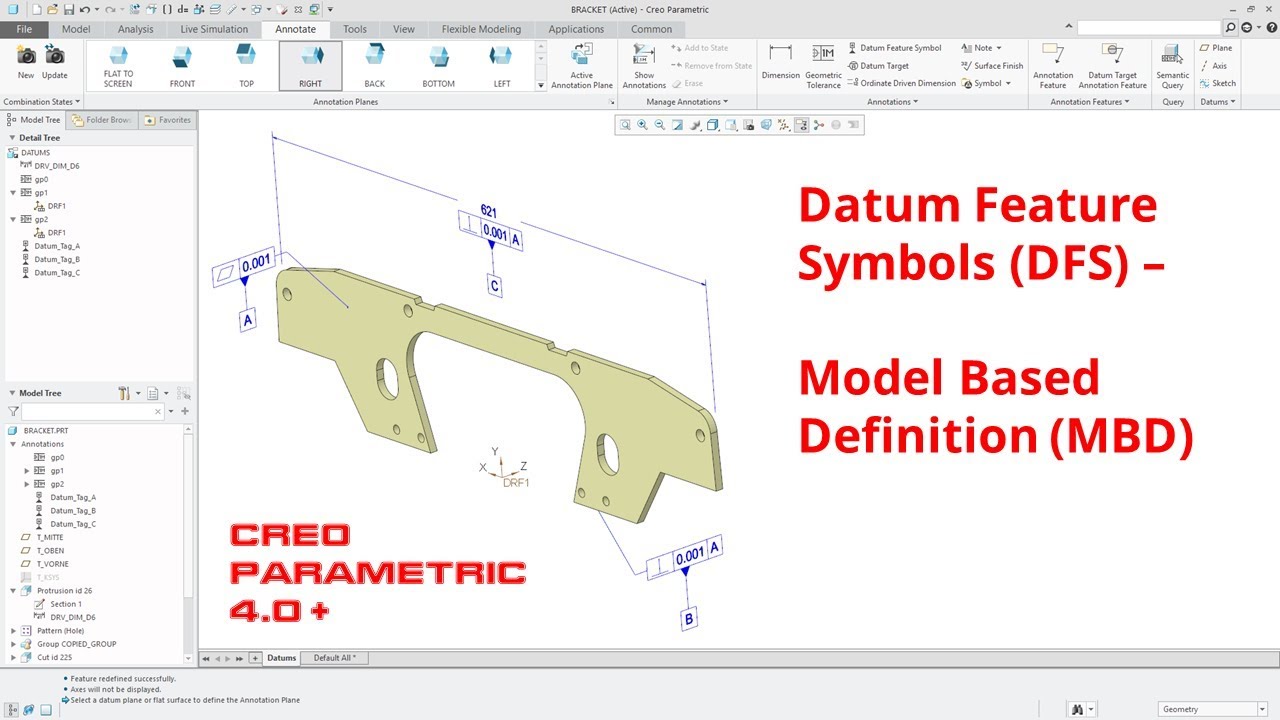Switch to Model ribbon tab
1280x720 pixels.
[x=76, y=29]
